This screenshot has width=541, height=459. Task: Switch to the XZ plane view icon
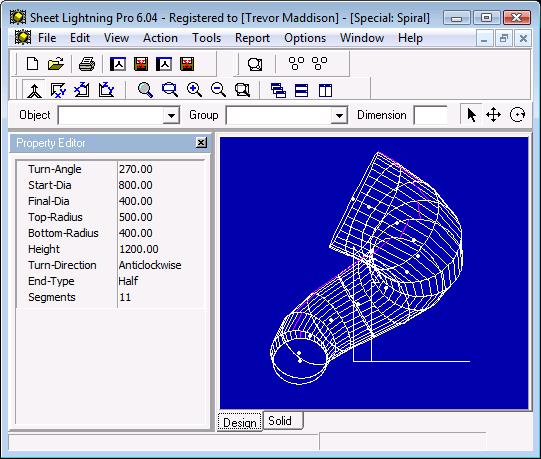82,90
